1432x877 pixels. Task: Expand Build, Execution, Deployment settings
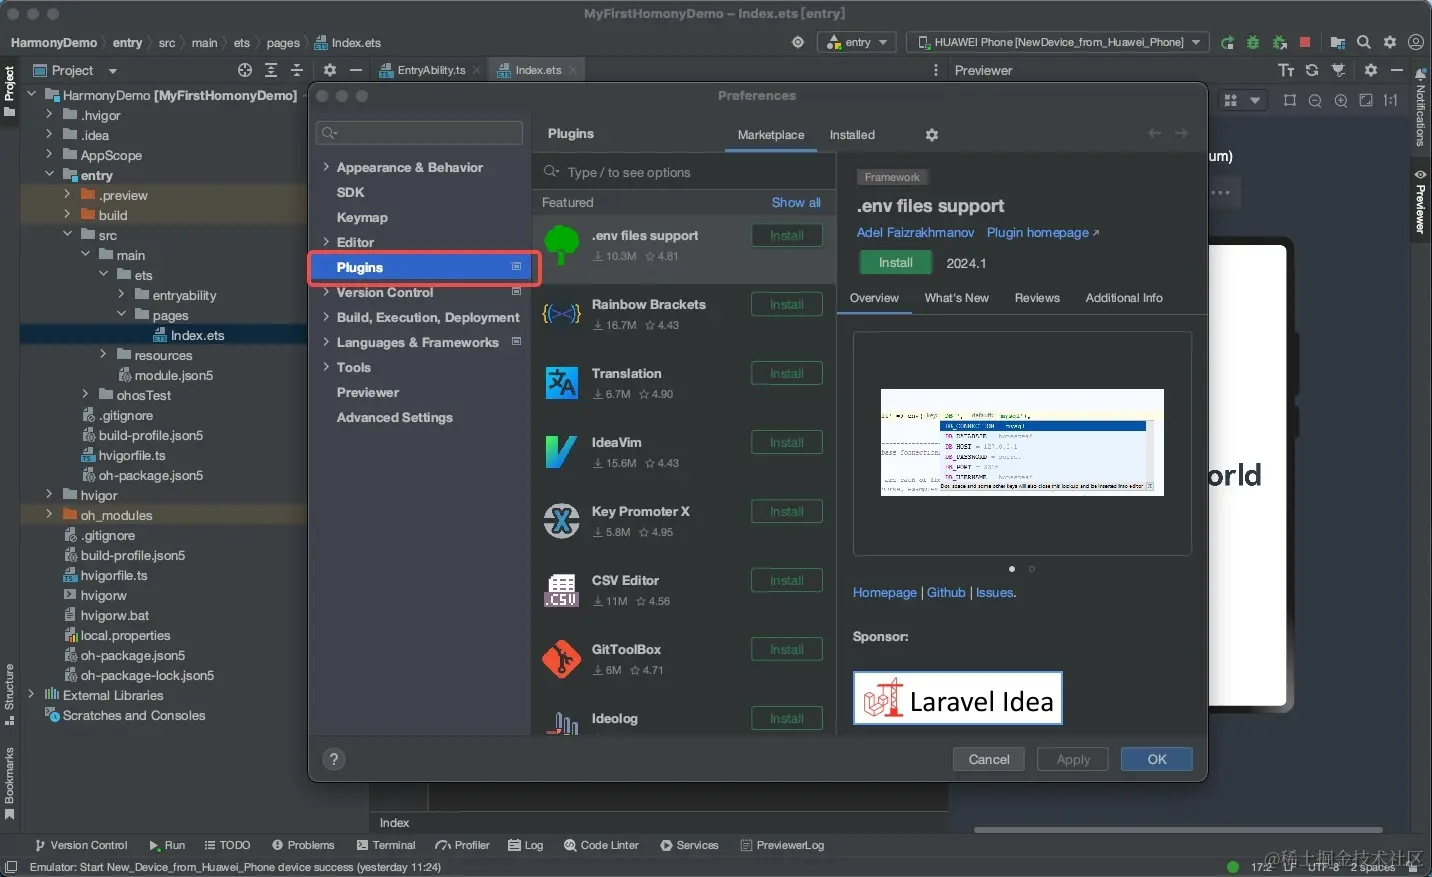point(326,317)
